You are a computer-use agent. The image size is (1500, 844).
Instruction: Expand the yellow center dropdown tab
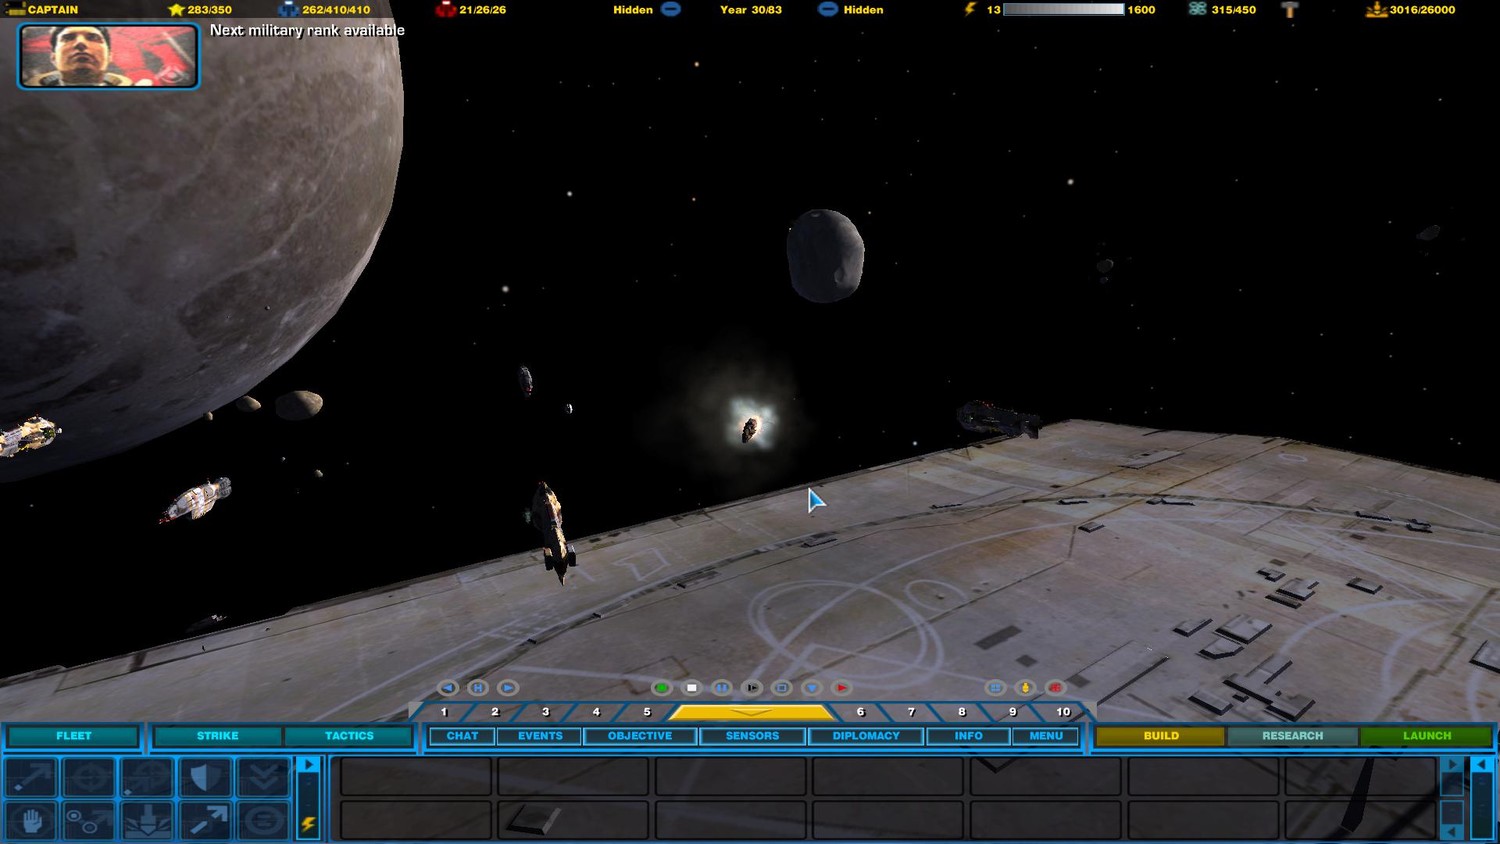coord(750,712)
